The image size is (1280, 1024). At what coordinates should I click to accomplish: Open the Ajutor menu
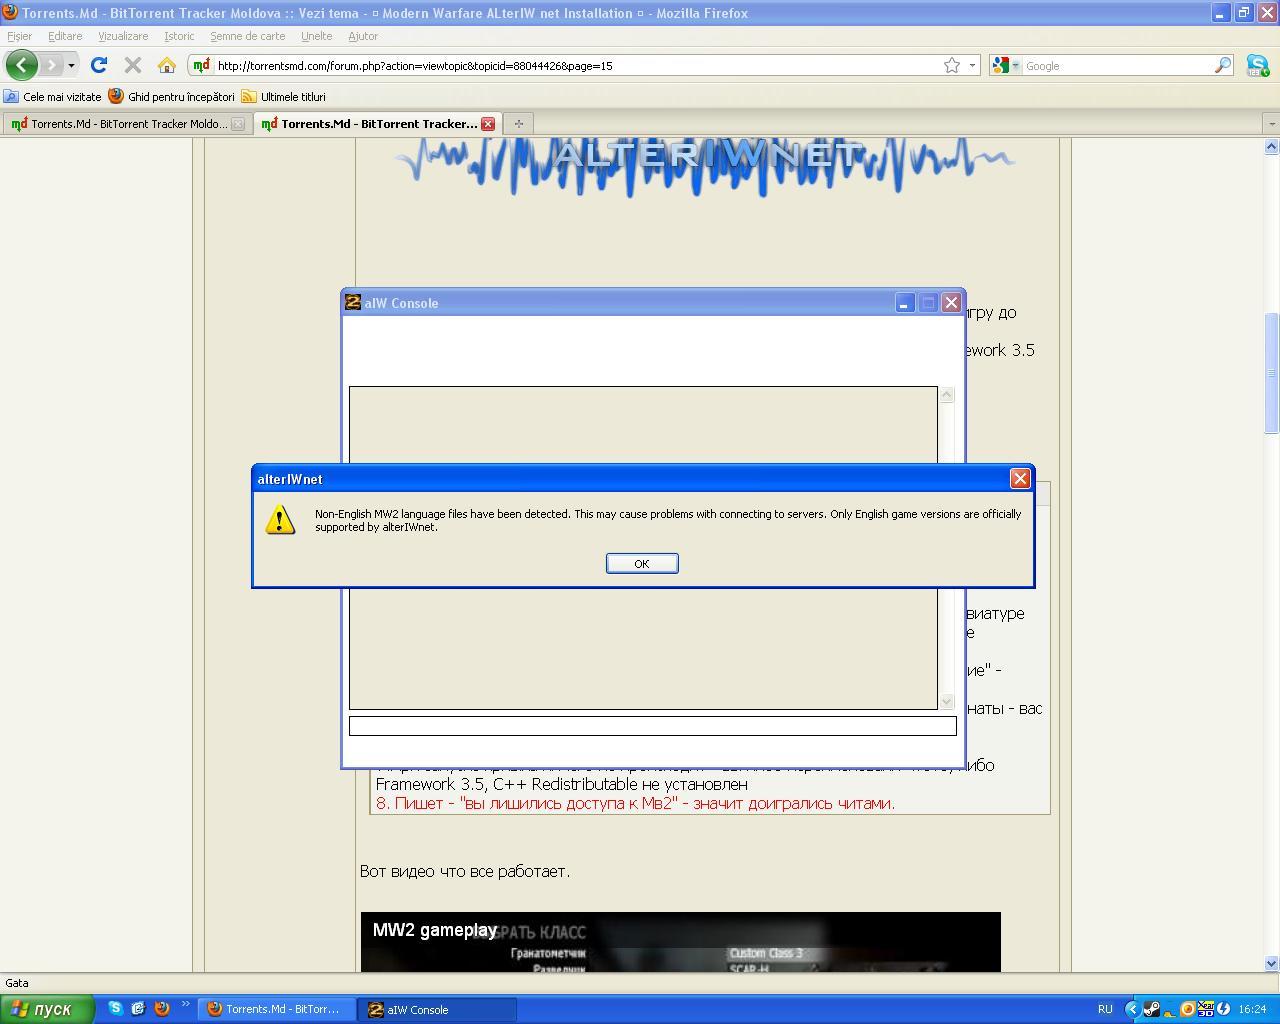pos(363,36)
